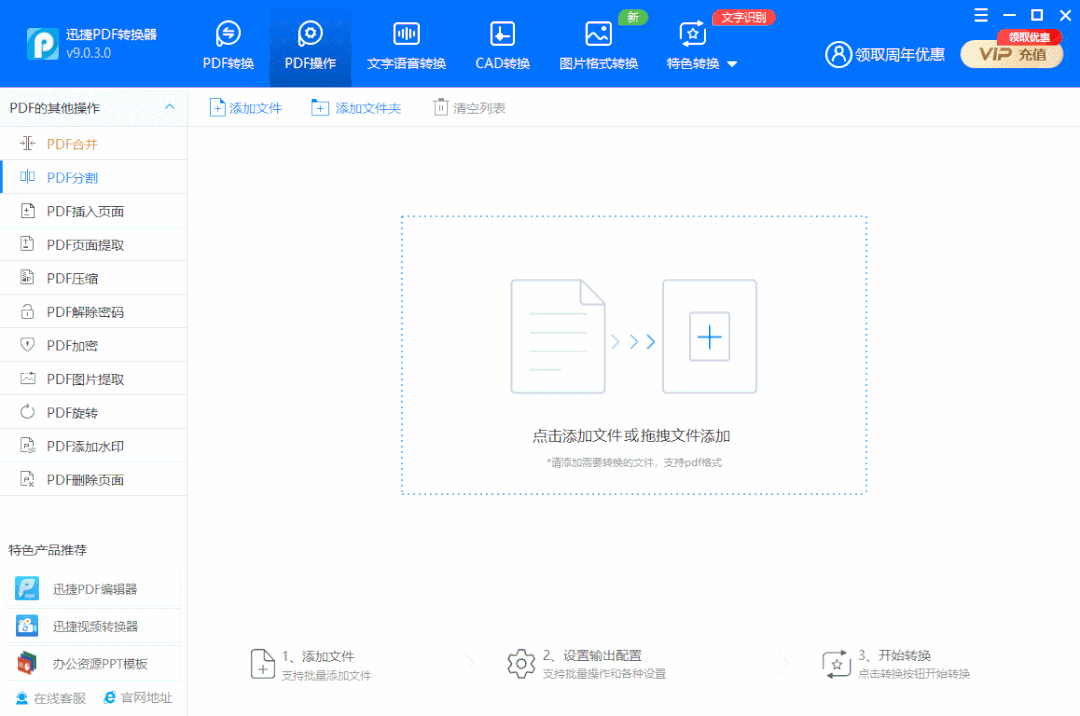Click the PDF图片提取 image icon
Screen dimensions: 1080x716
point(28,378)
